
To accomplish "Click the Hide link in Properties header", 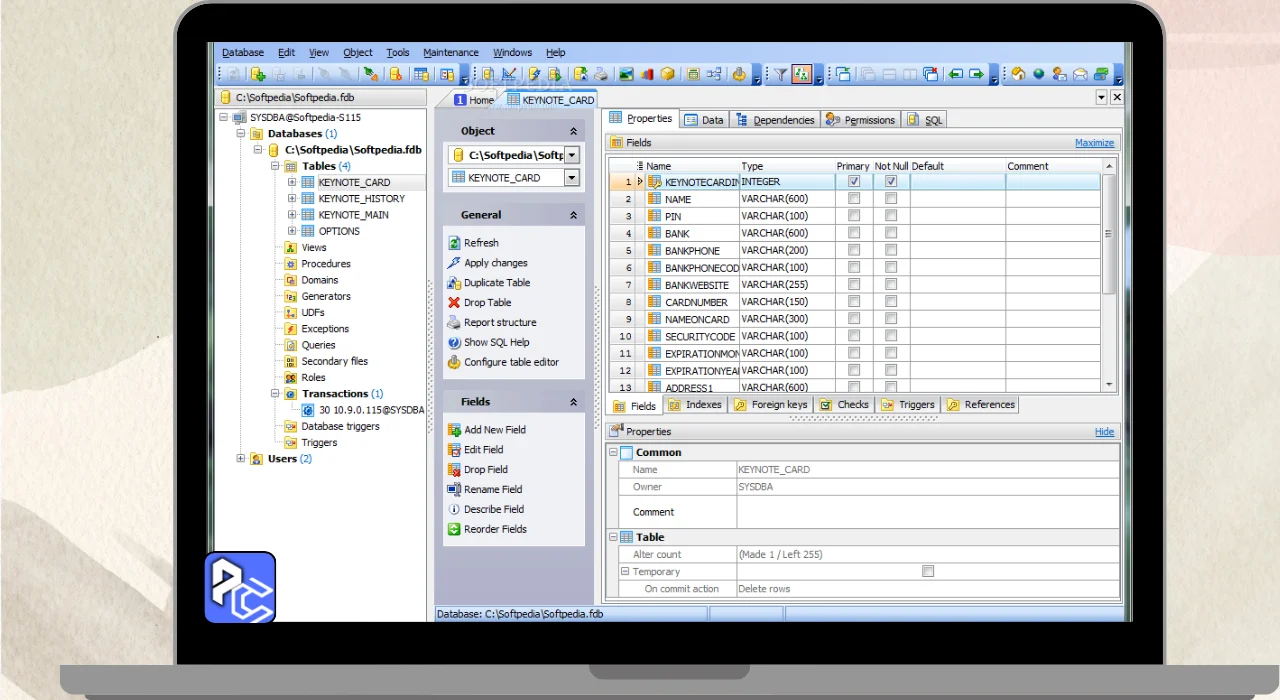I will click(x=1104, y=432).
